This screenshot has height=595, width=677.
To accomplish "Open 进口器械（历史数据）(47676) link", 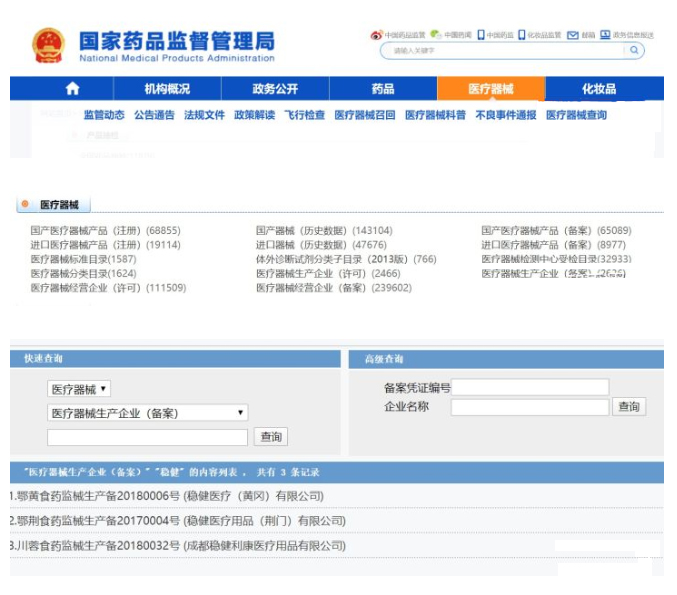I will [x=321, y=245].
